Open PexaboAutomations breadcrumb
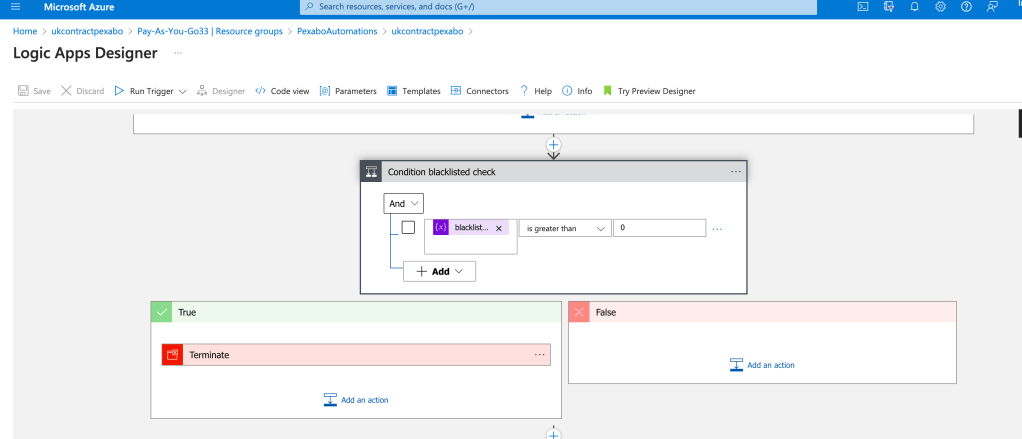Image resolution: width=1022 pixels, height=439 pixels. (x=337, y=31)
